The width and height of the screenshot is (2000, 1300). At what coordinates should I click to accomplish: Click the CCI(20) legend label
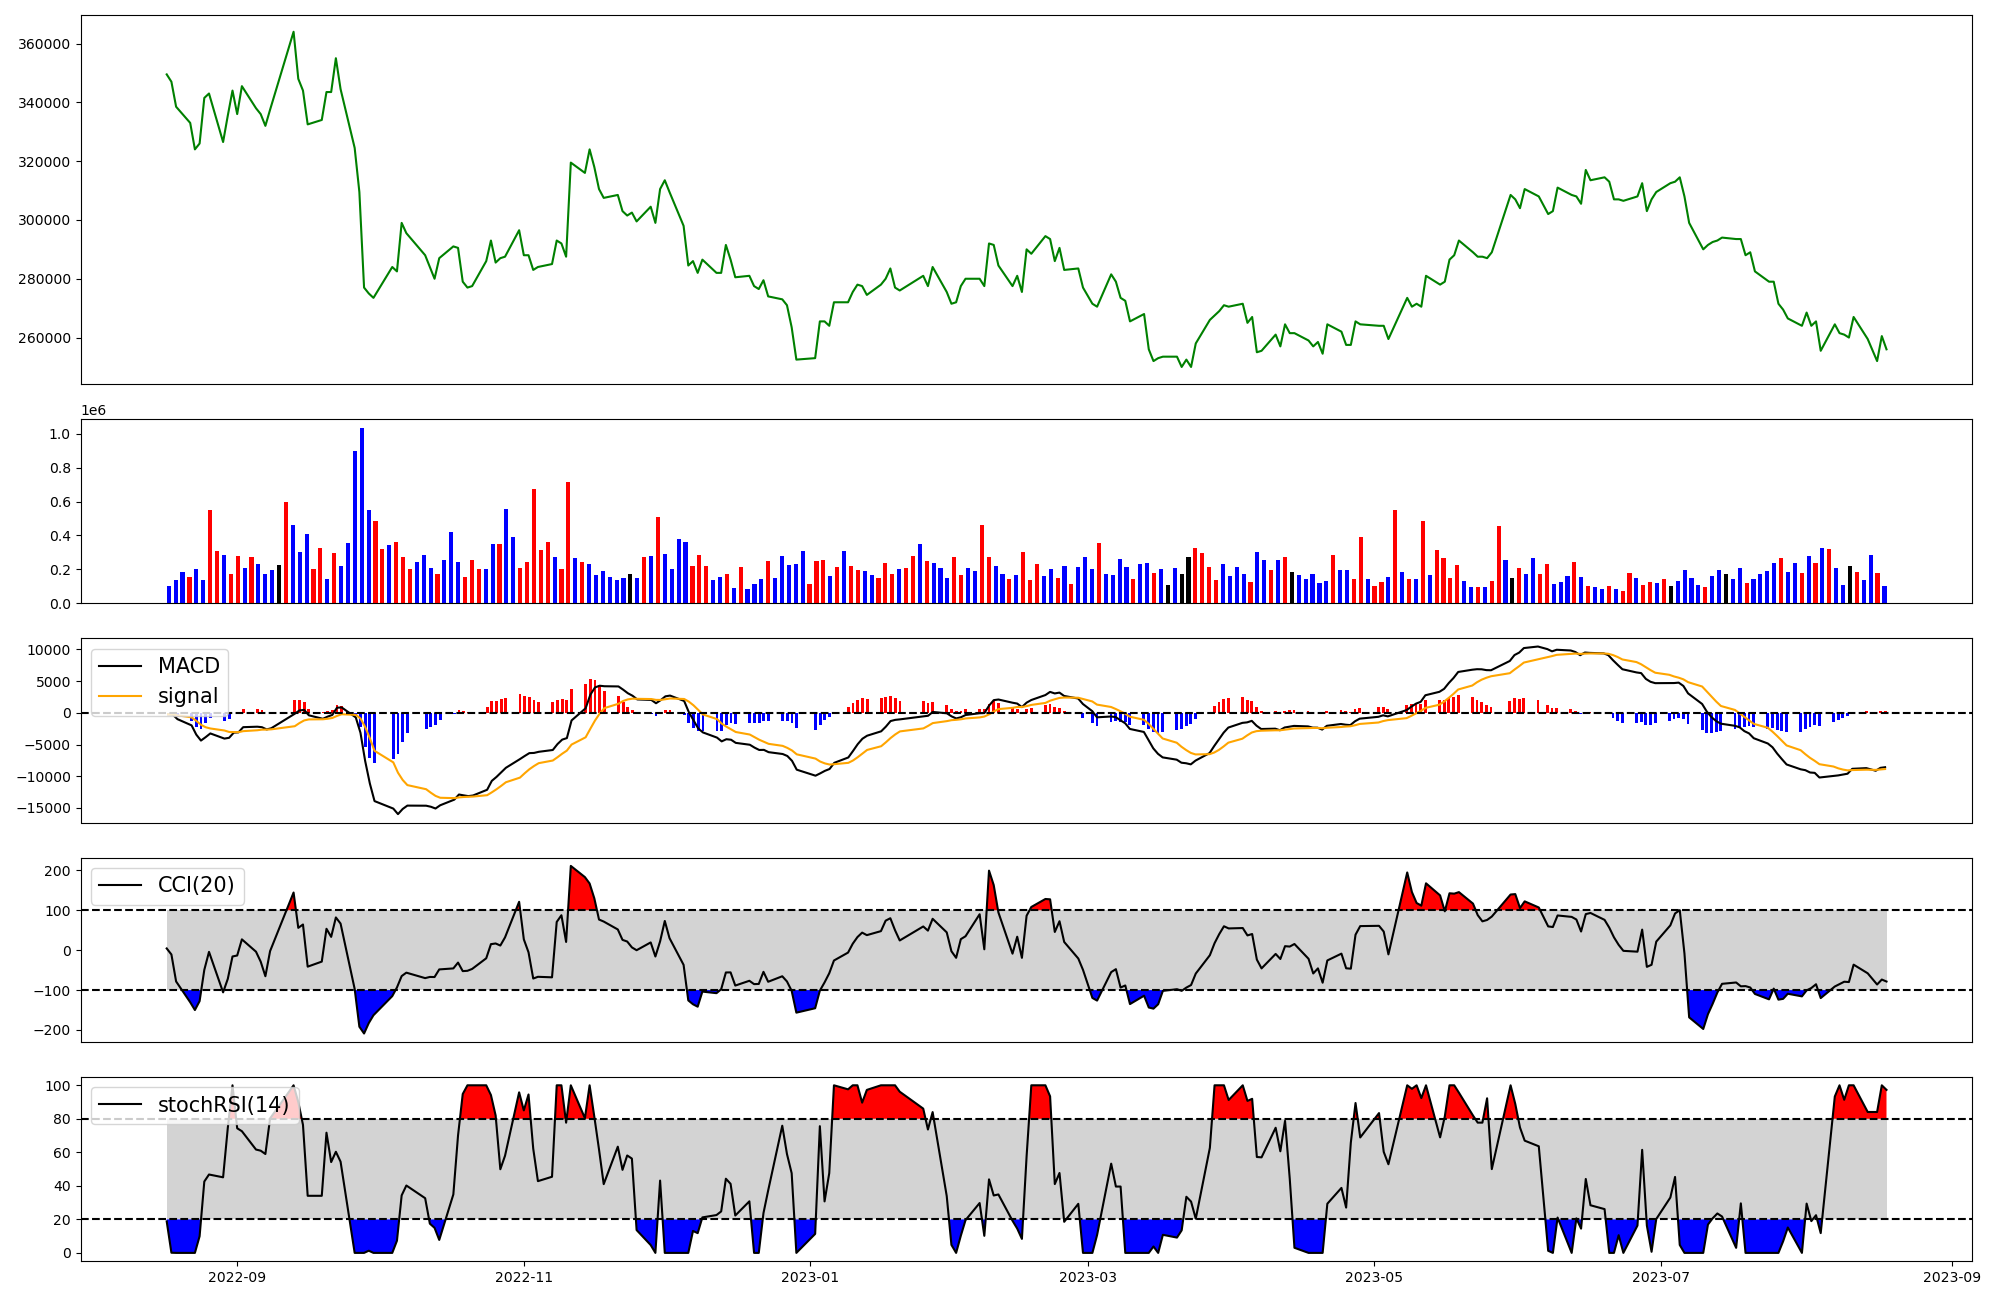pyautogui.click(x=196, y=885)
